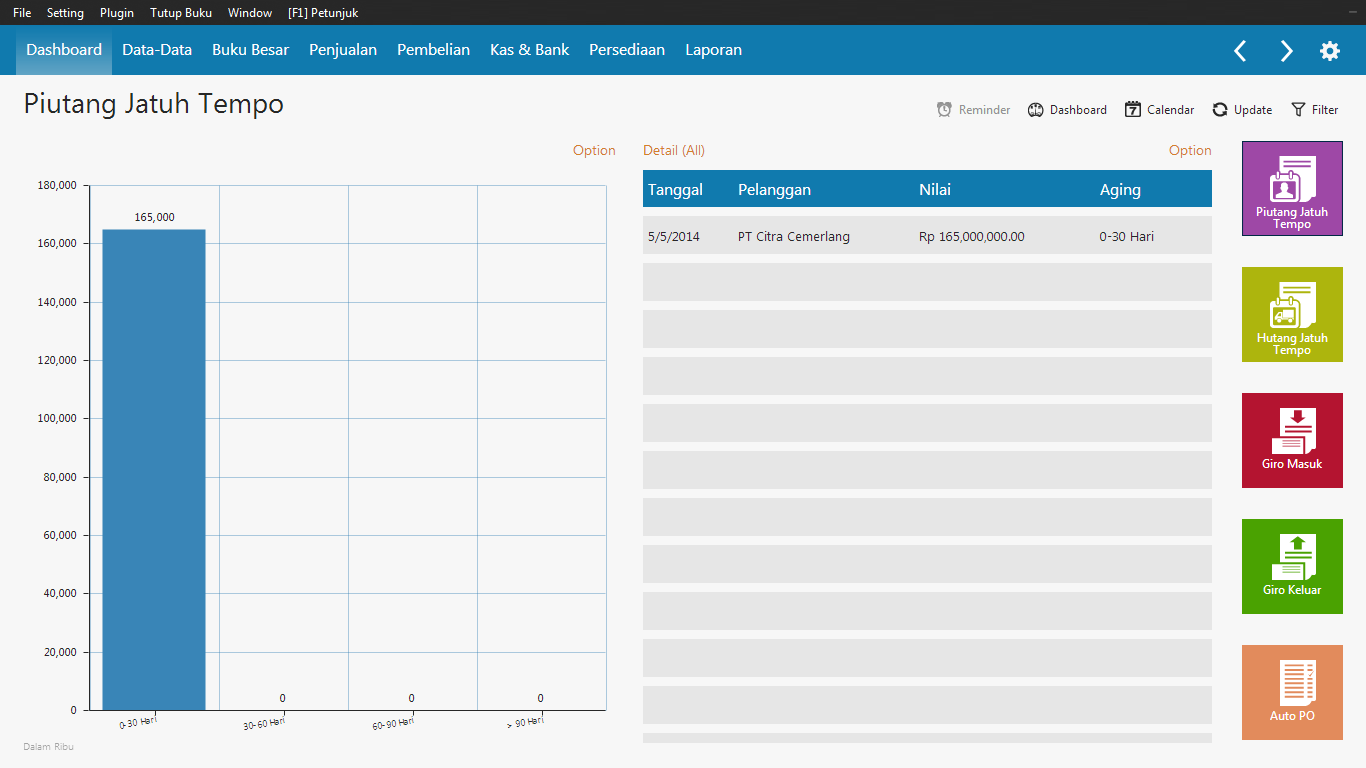Open the Giro Keluar tile

tap(1292, 566)
